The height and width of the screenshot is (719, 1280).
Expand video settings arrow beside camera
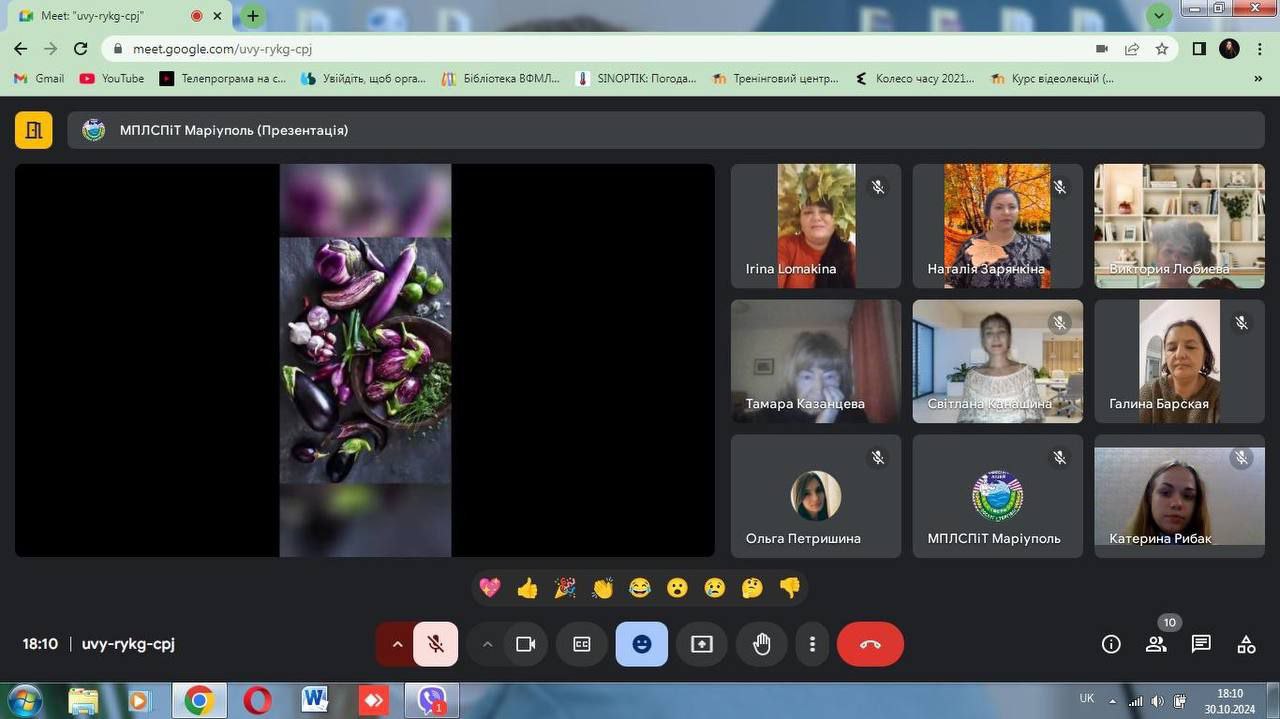click(488, 644)
